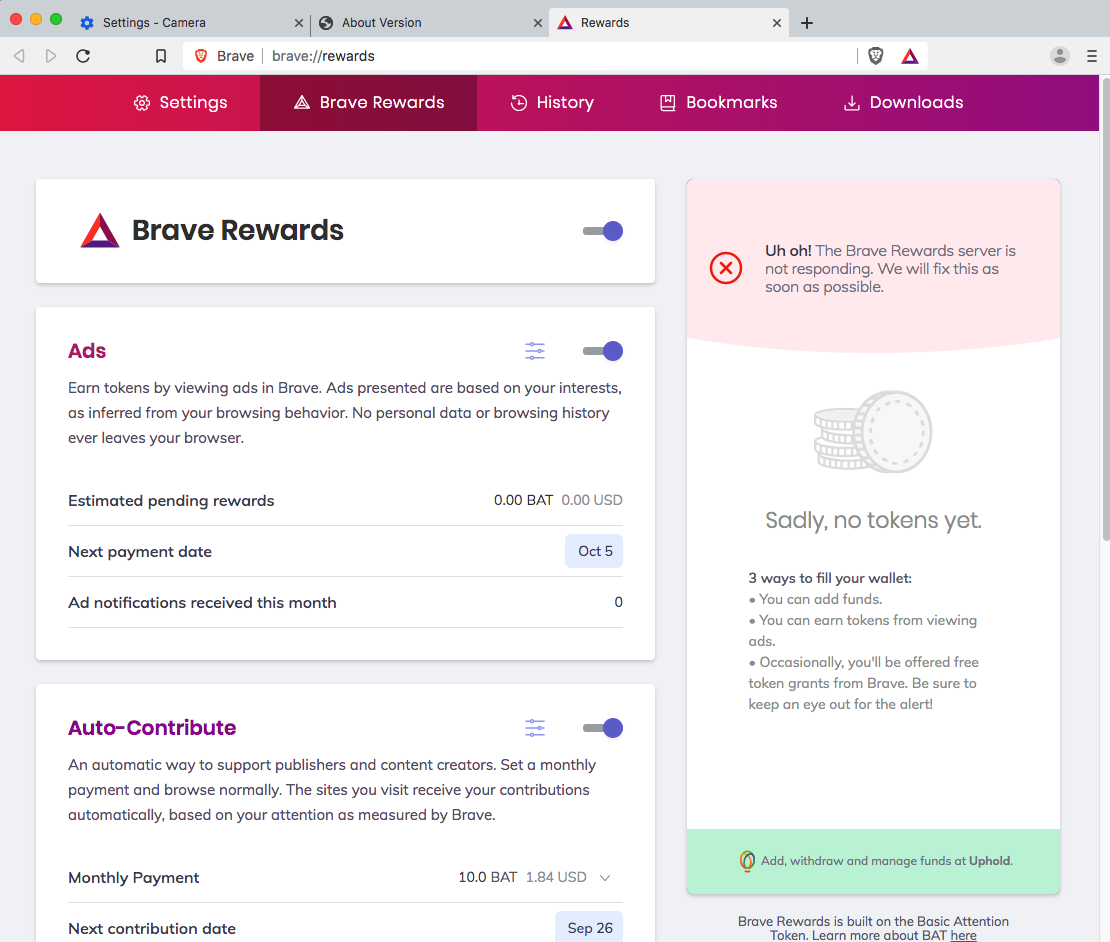Go to Settings in the navigation bar
Screen dimensions: 1110x942
[x=181, y=103]
